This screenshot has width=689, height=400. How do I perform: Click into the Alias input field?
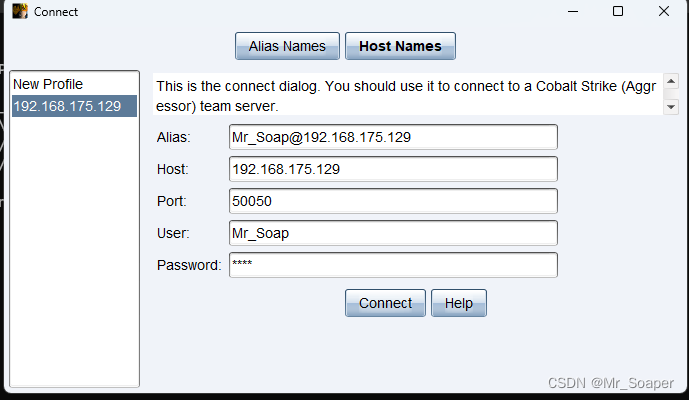(392, 137)
